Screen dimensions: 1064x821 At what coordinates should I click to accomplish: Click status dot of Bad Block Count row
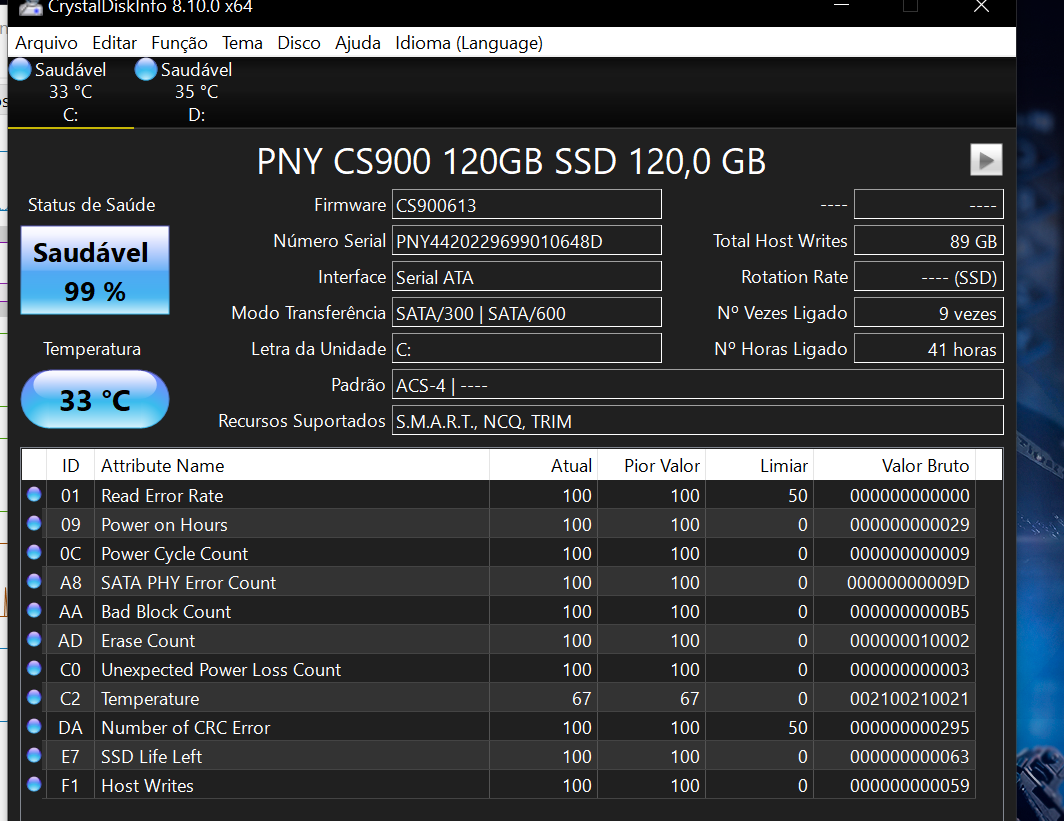[x=34, y=610]
